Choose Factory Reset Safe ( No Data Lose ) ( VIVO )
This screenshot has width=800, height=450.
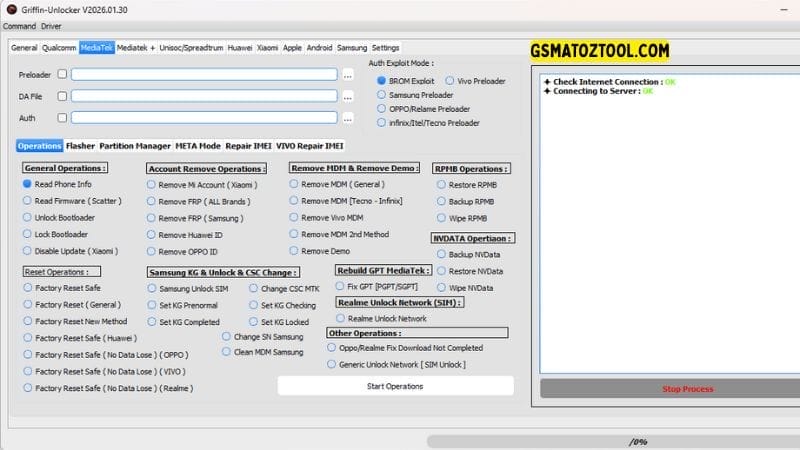coord(28,371)
